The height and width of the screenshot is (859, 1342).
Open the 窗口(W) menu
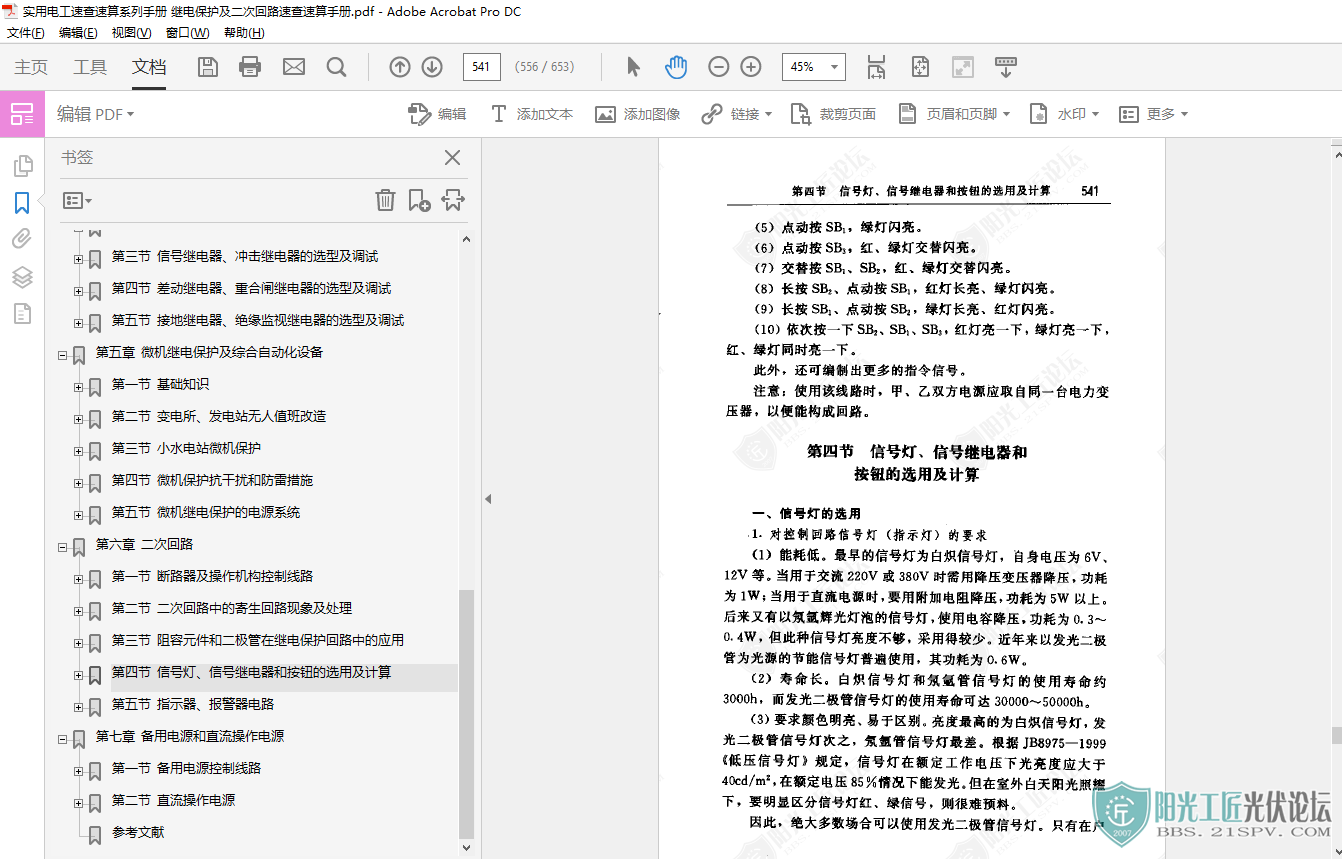click(x=187, y=32)
